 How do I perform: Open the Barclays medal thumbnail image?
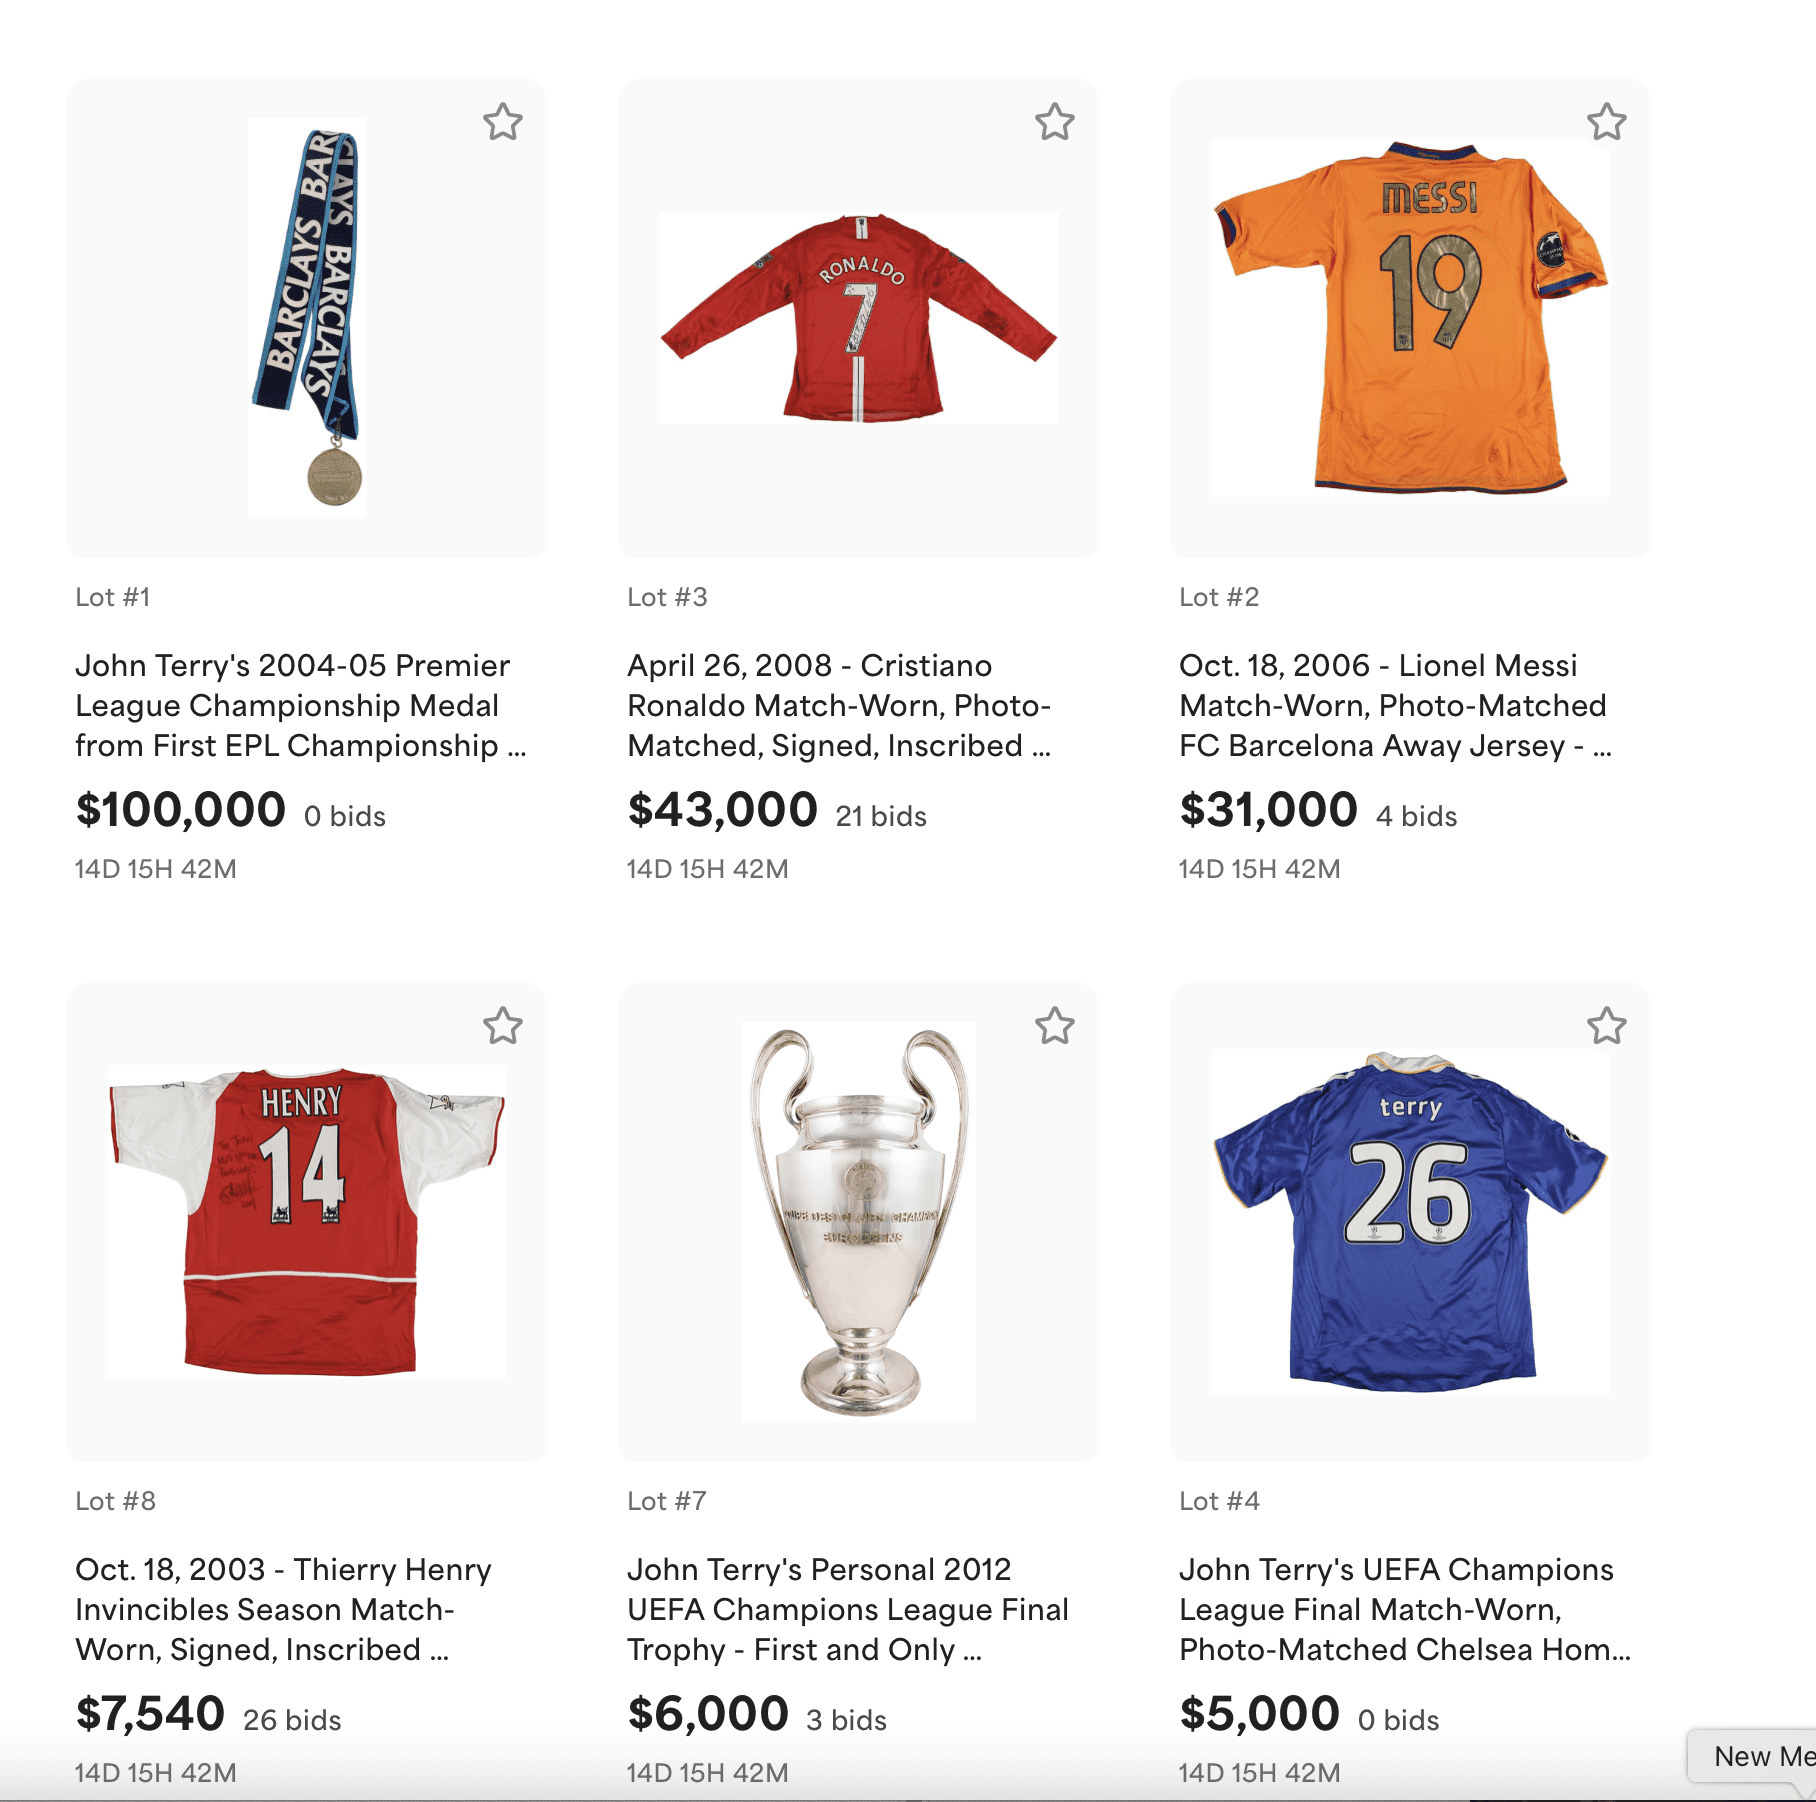[307, 318]
